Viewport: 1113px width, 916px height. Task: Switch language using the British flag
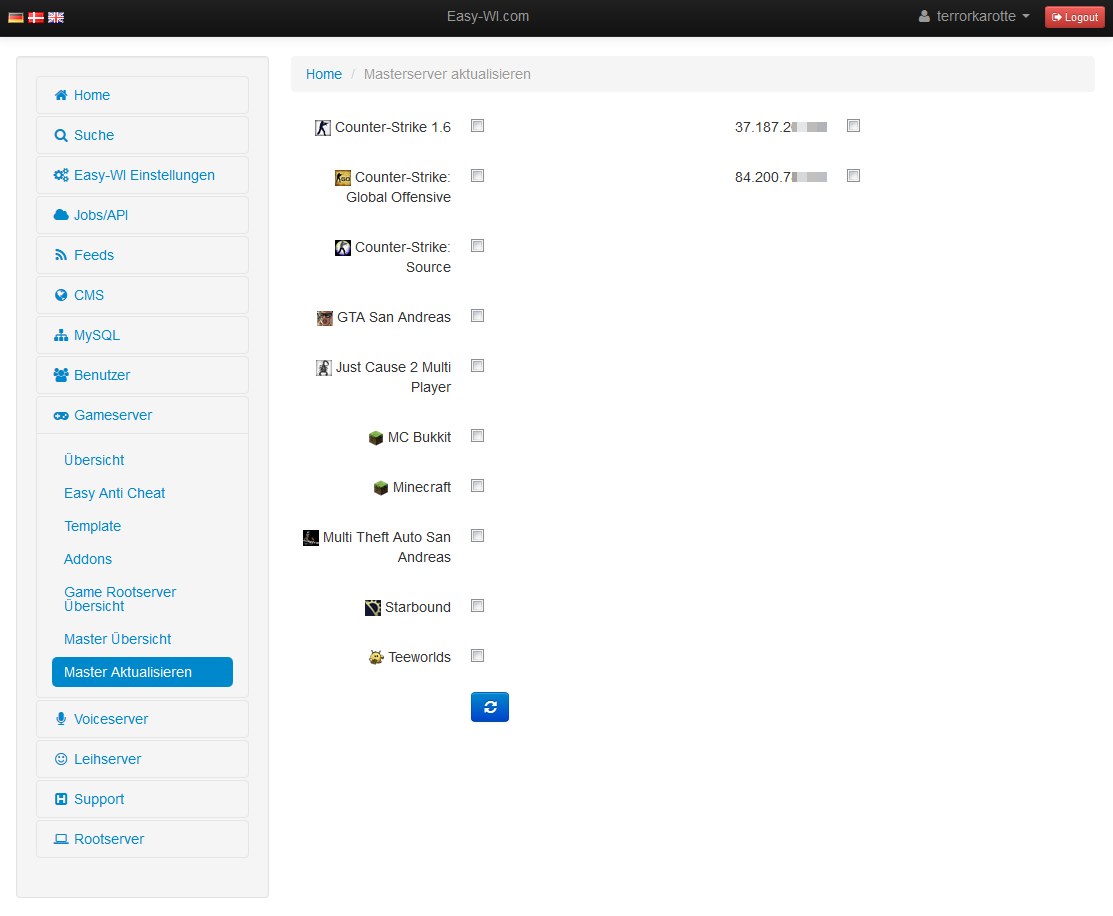[55, 16]
